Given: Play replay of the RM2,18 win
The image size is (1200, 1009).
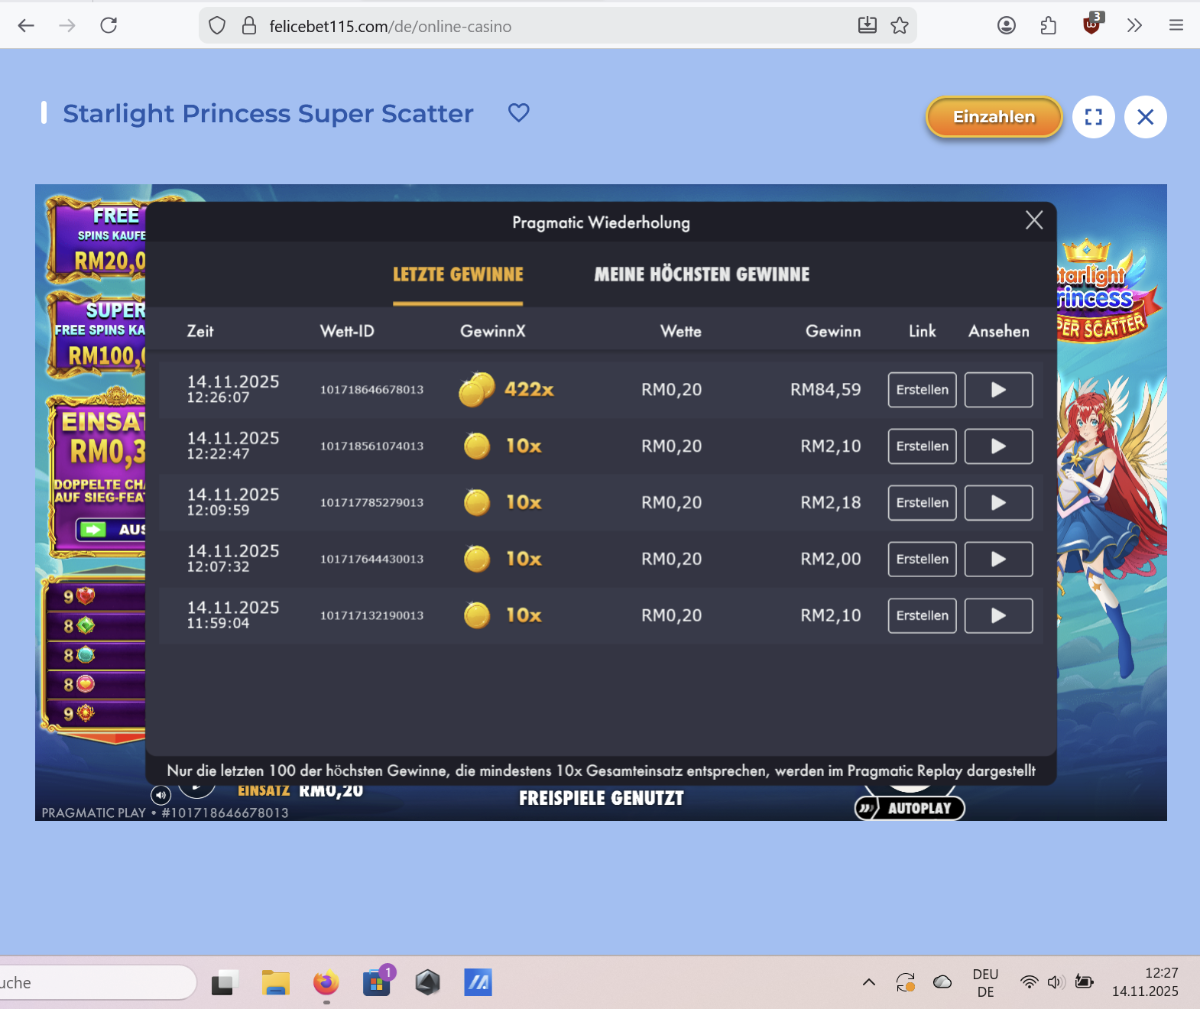Looking at the screenshot, I should click(998, 503).
